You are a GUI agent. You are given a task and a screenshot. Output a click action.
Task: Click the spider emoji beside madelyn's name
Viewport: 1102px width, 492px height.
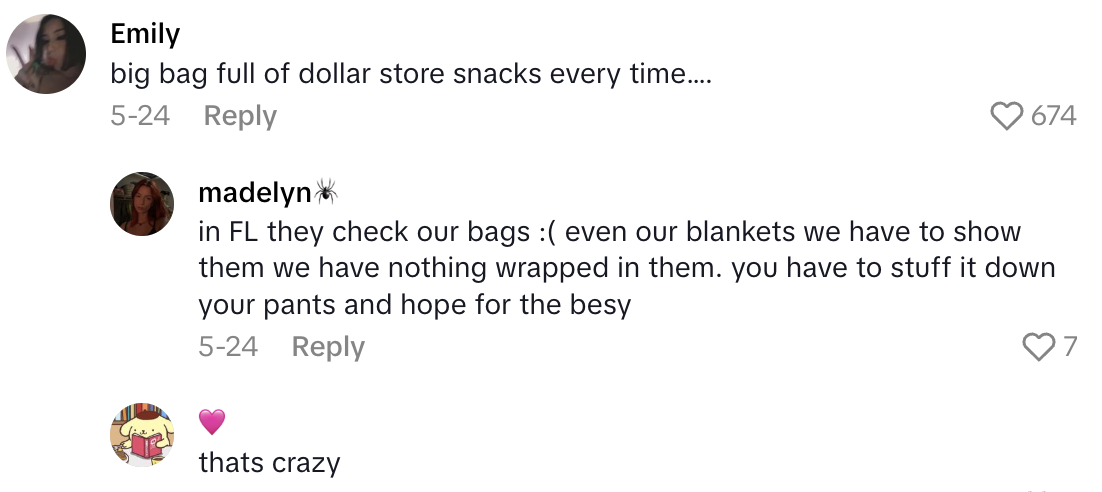point(326,190)
